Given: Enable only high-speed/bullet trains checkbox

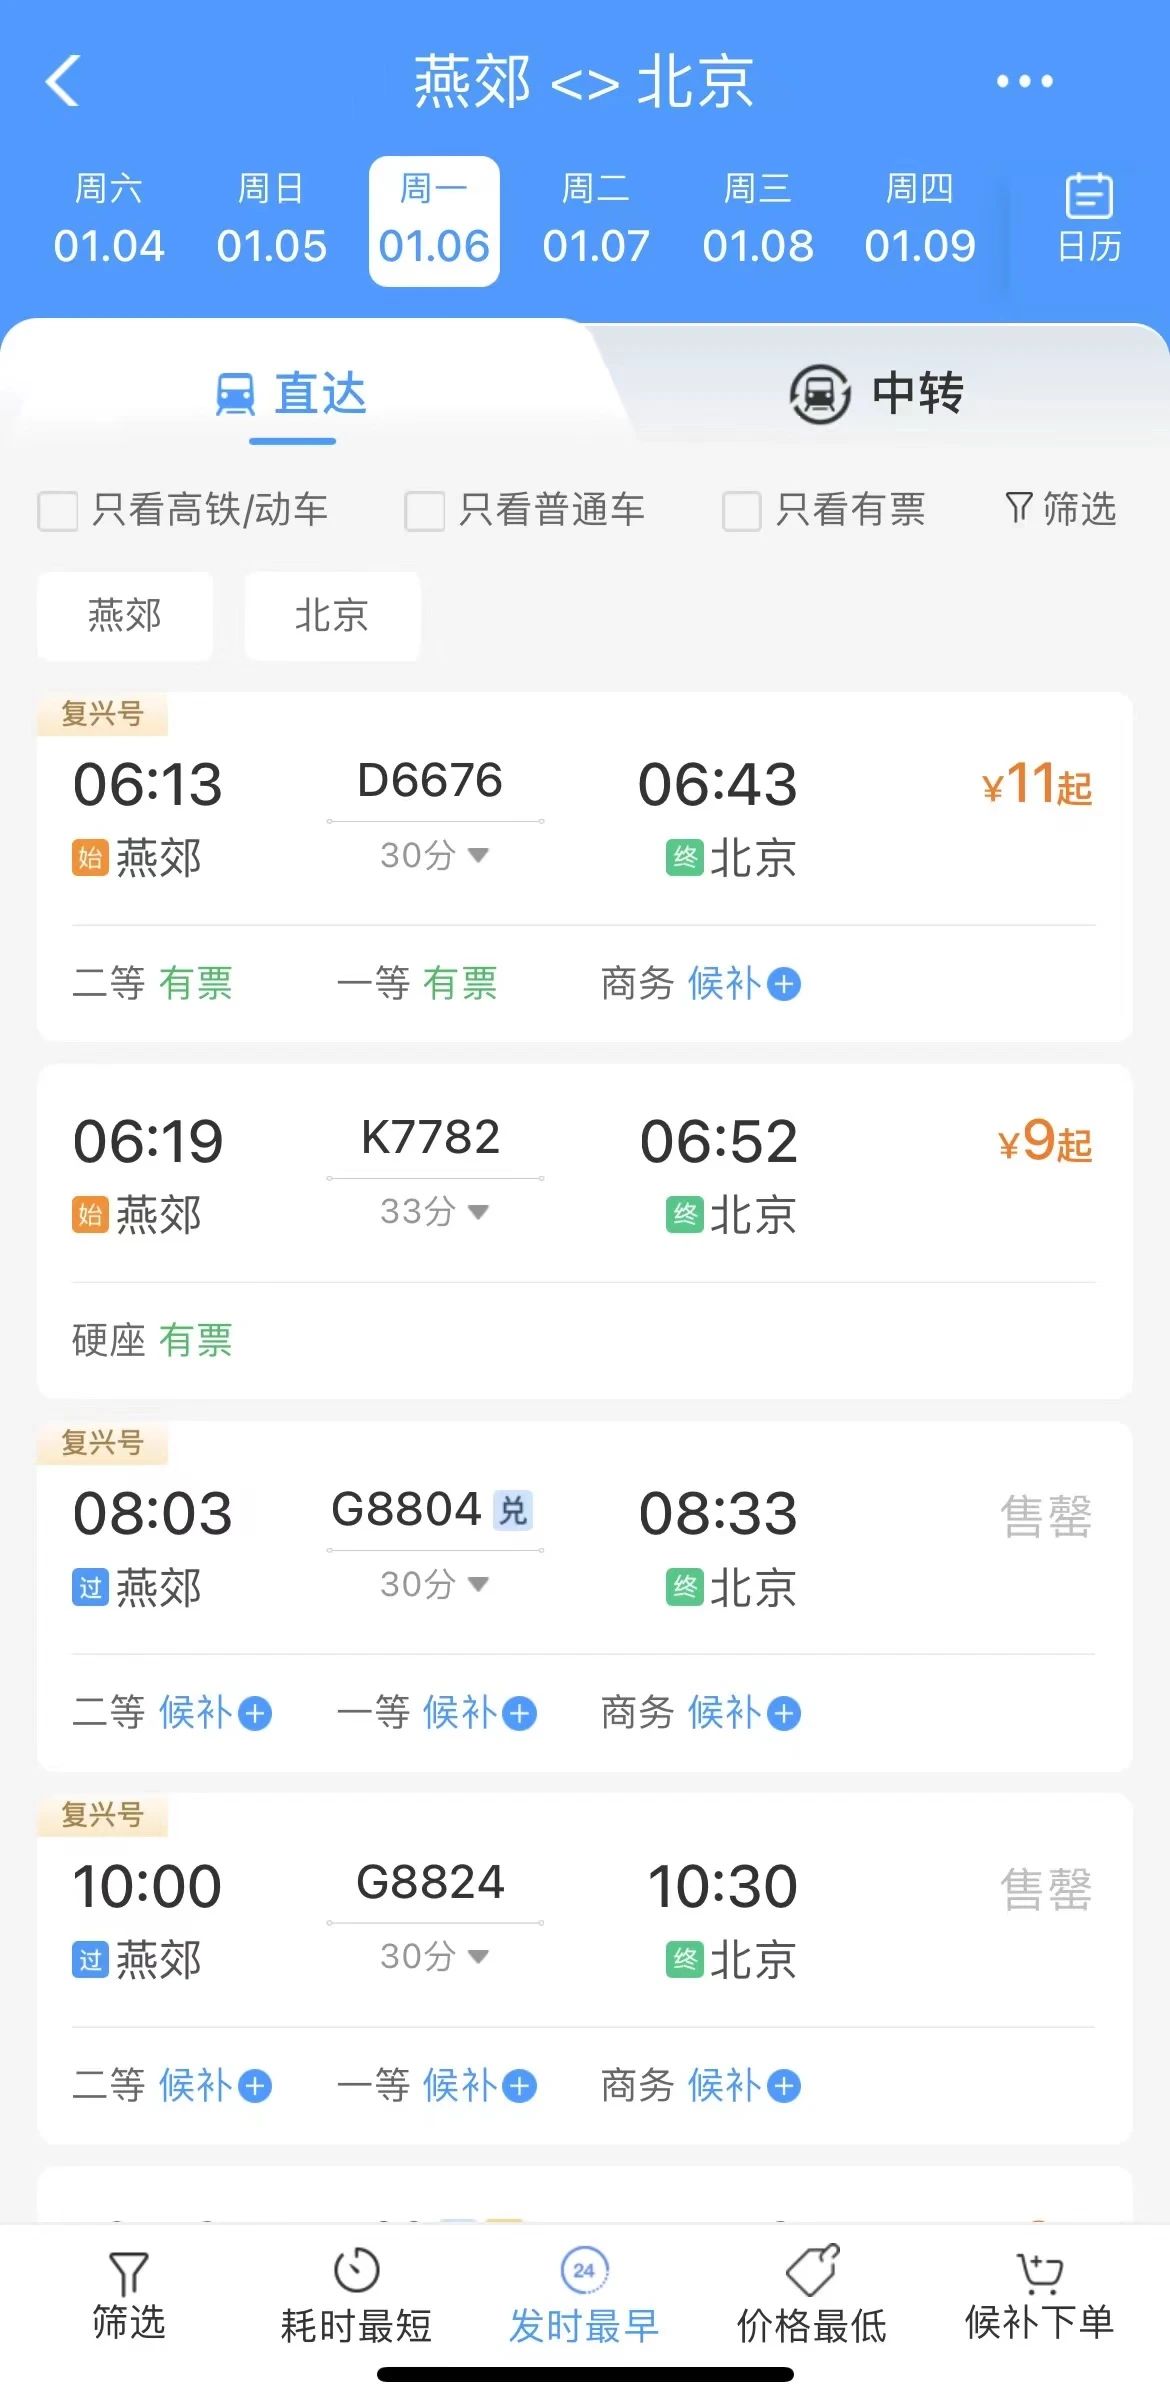Looking at the screenshot, I should [x=58, y=511].
